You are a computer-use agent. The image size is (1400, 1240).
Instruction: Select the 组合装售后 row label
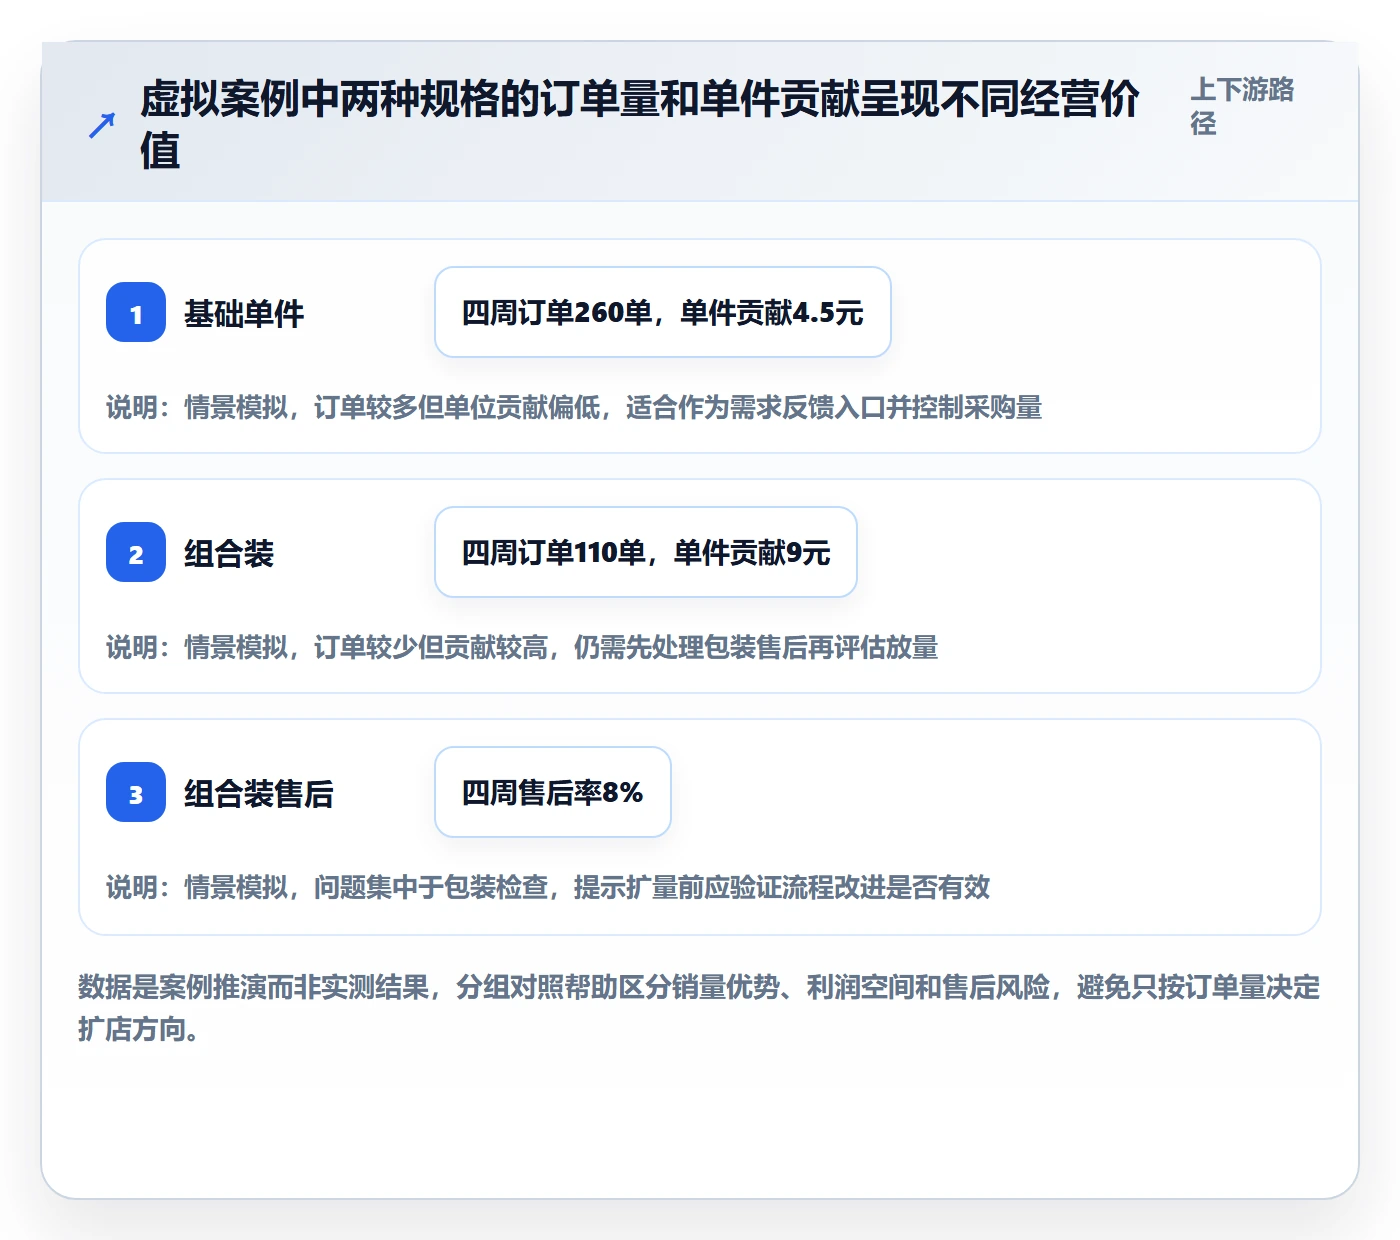click(x=259, y=794)
